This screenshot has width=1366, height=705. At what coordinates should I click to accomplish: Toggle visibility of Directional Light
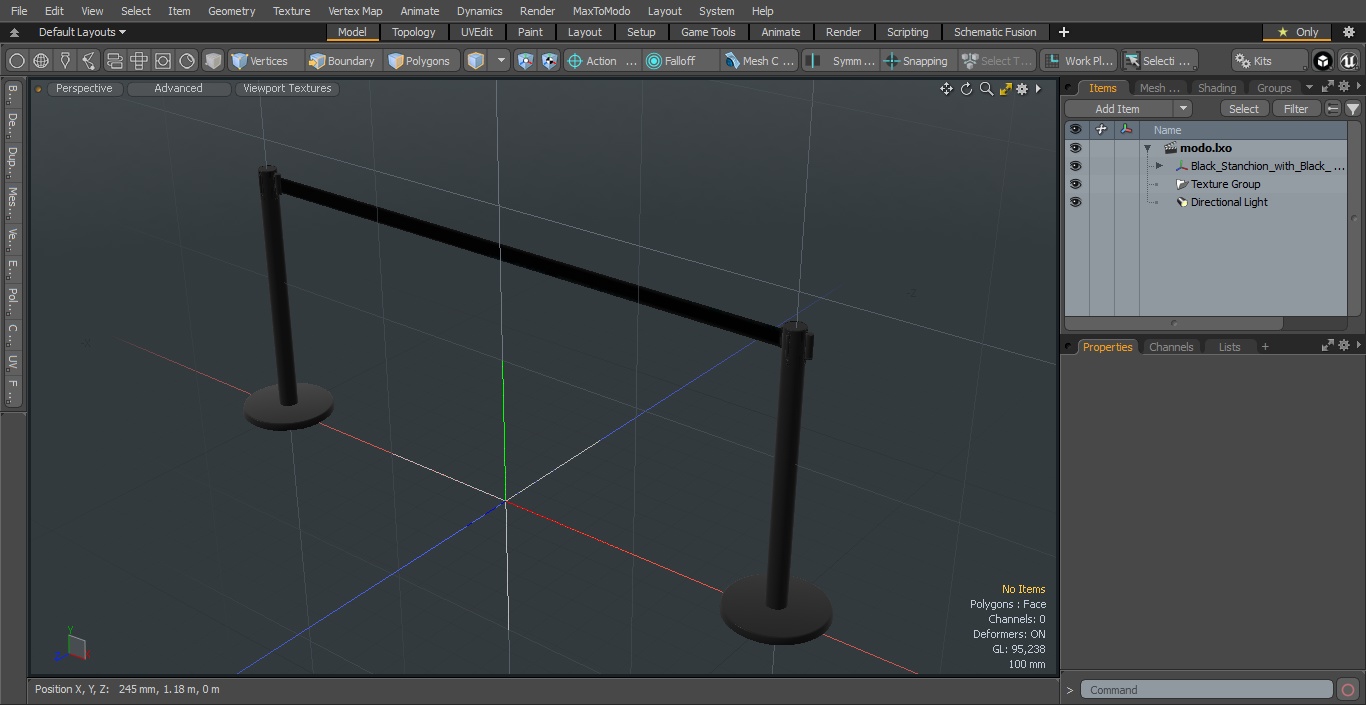pyautogui.click(x=1075, y=202)
